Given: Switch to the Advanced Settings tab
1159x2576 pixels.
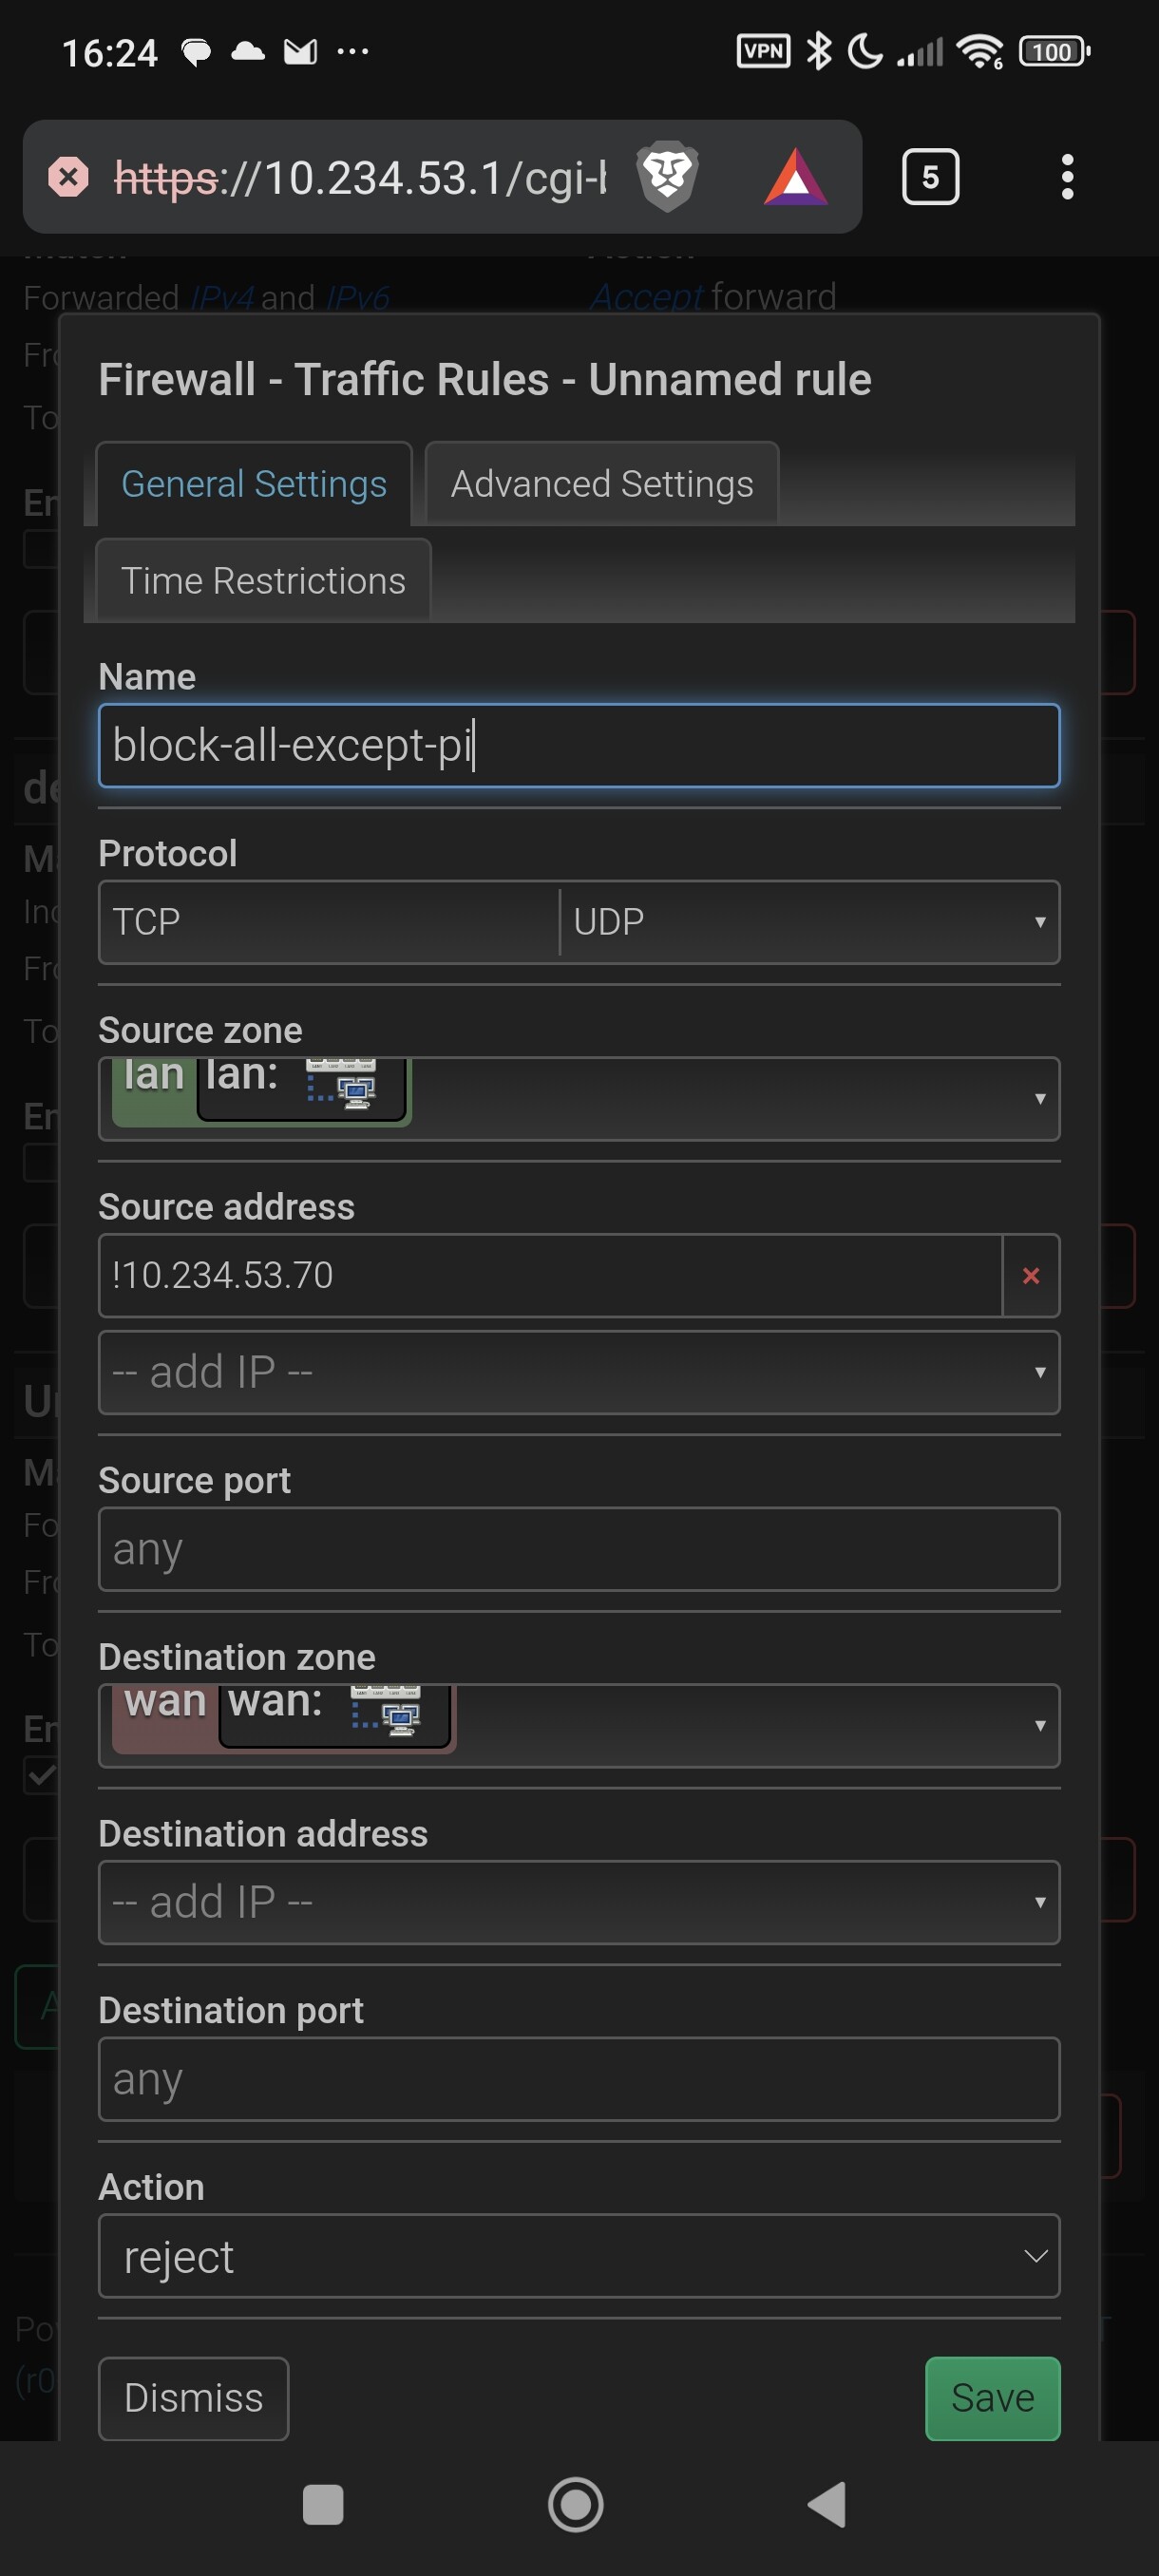Looking at the screenshot, I should coord(601,484).
